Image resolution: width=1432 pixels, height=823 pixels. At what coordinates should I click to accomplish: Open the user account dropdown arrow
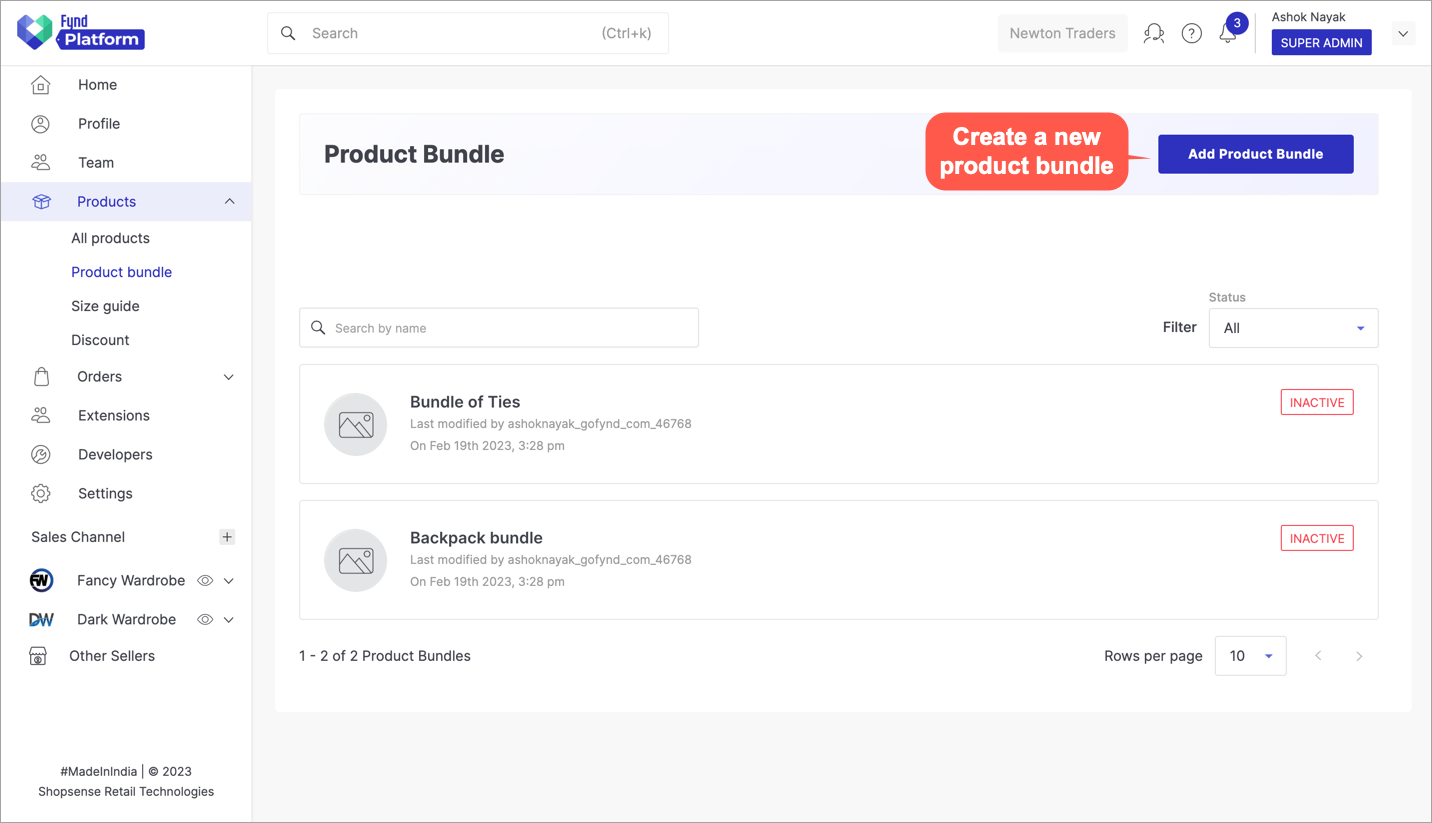tap(1403, 33)
